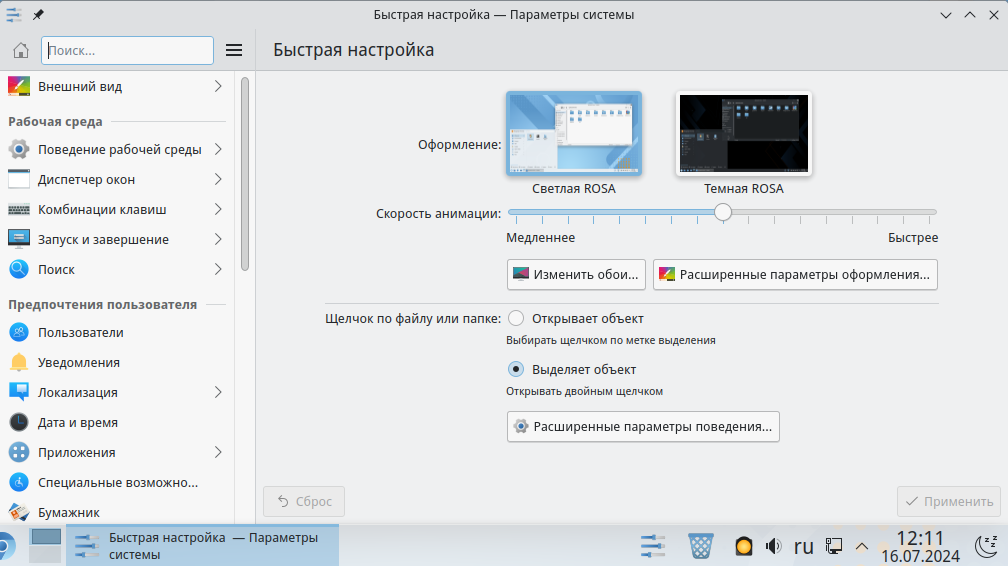1008x566 pixels.
Task: Click the Дата и время clock icon
Action: [x=19, y=422]
